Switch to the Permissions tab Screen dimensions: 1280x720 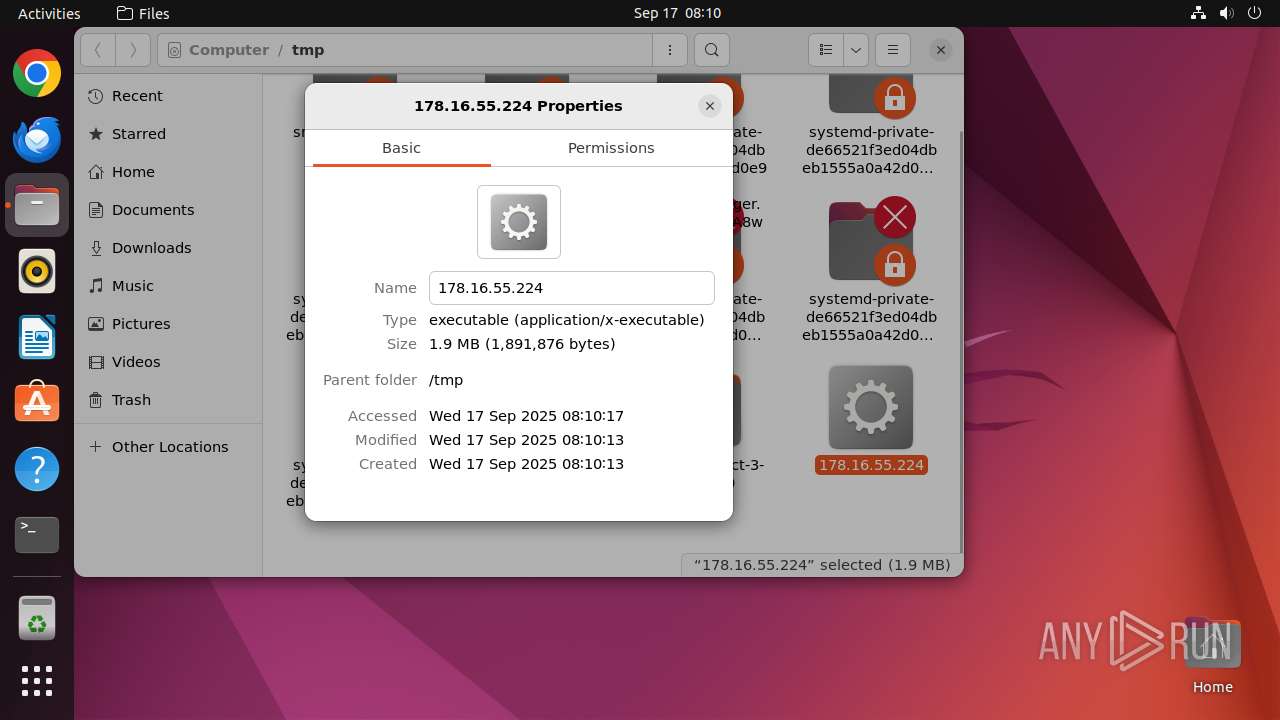(x=611, y=148)
